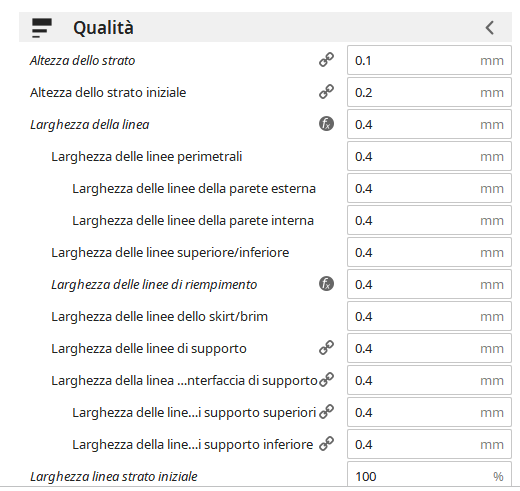Viewport: 520px width, 491px height.
Task: Click link icon next to Altezza dello strato
Action: tap(326, 60)
